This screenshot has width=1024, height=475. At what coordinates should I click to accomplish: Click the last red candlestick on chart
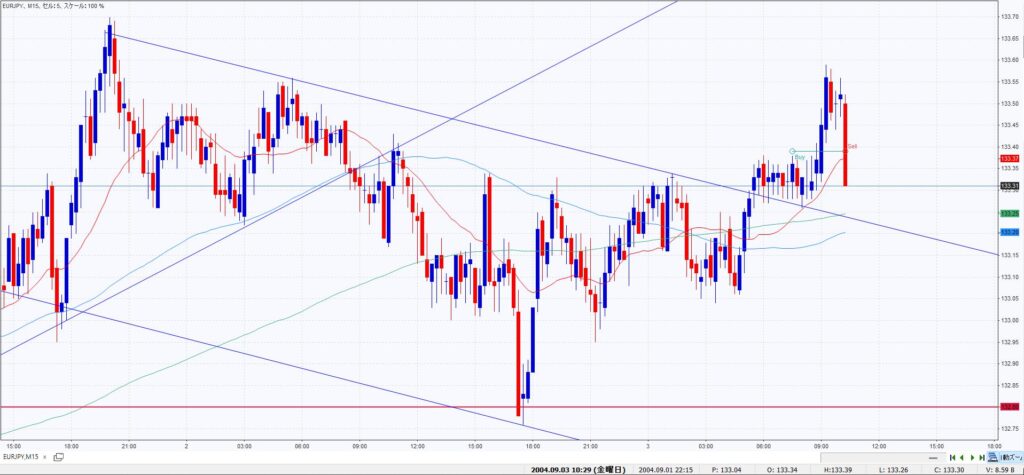pyautogui.click(x=846, y=143)
